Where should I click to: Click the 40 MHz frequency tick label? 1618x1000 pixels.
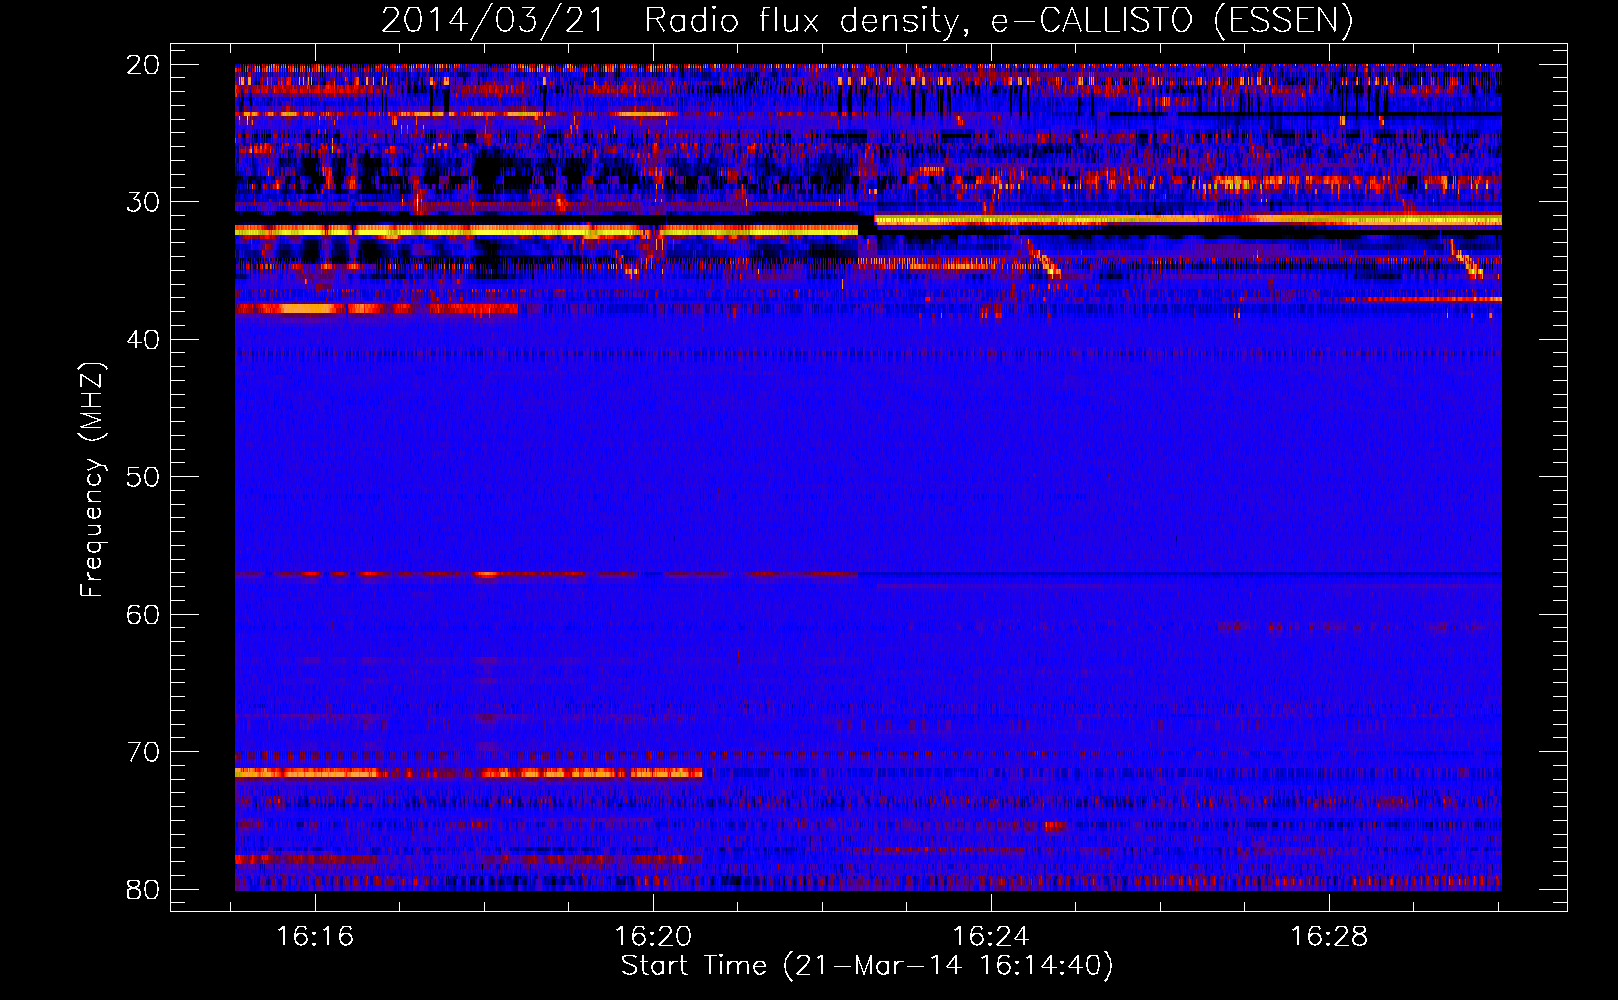(143, 340)
